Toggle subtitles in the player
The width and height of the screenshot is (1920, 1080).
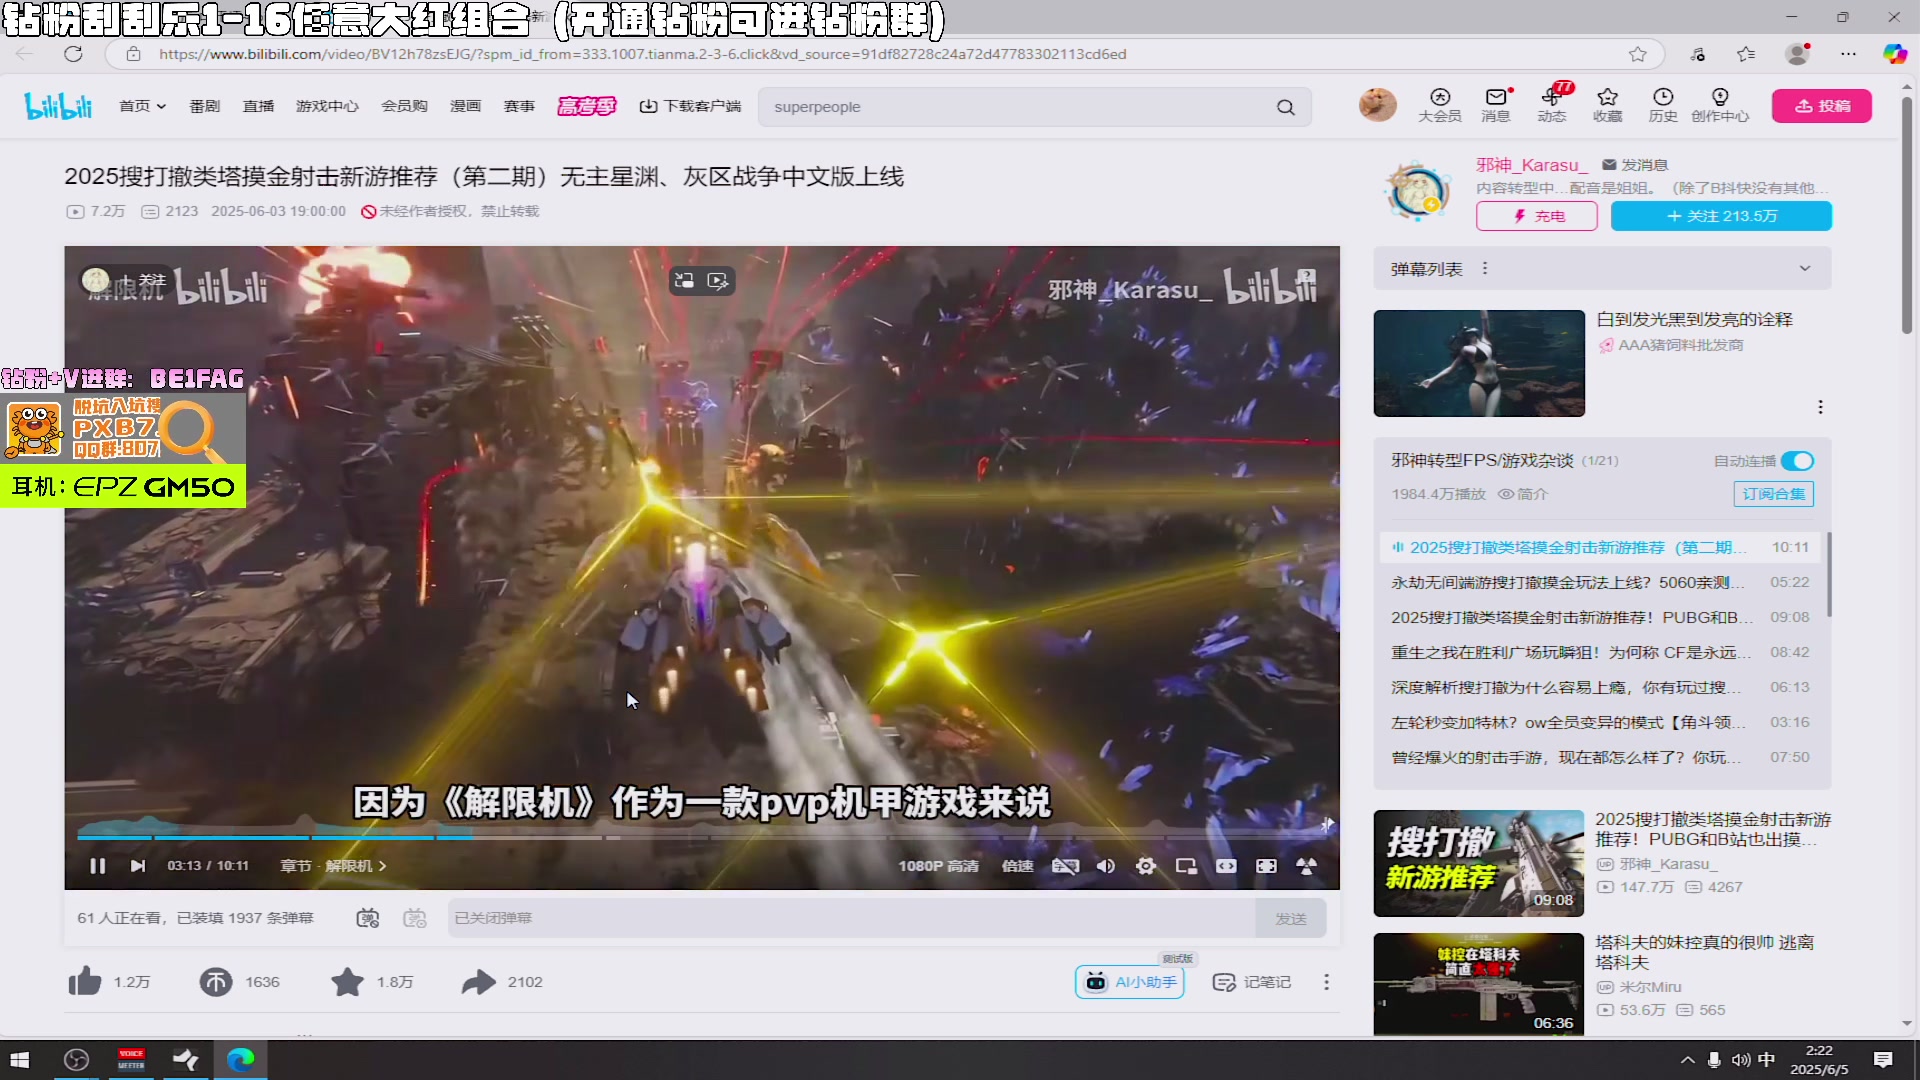pyautogui.click(x=1065, y=866)
